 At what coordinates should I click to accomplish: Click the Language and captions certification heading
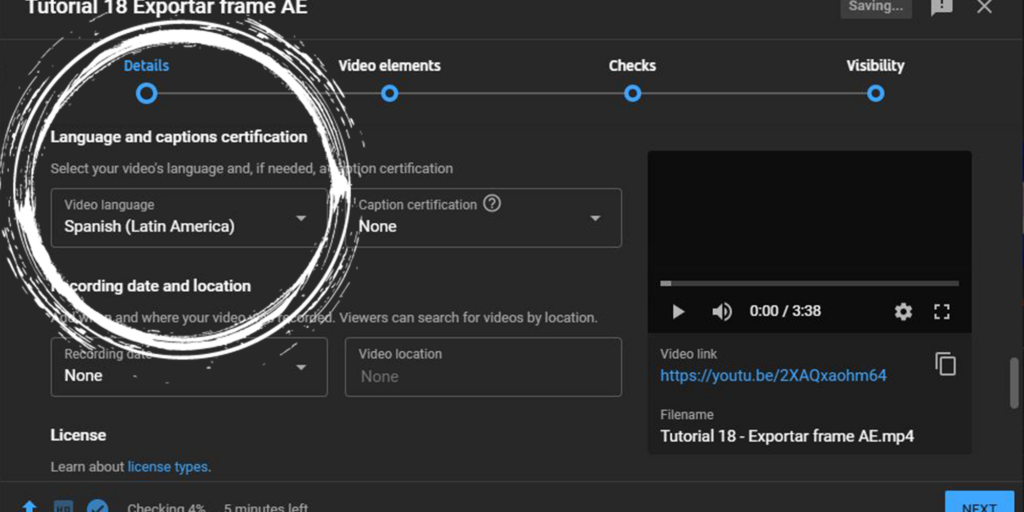tap(179, 137)
